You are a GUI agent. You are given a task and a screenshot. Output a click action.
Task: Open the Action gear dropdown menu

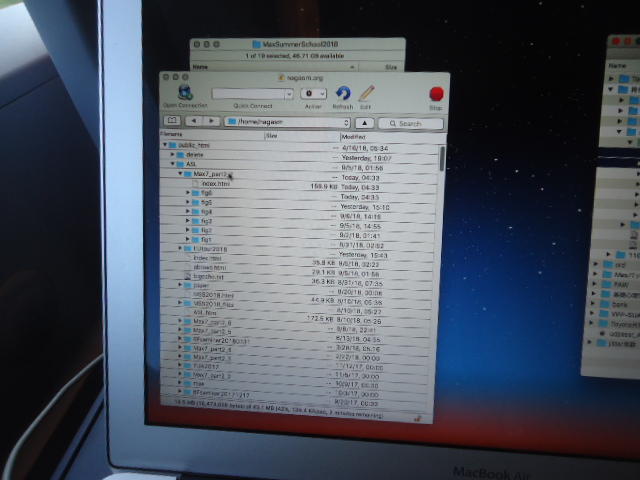(313, 93)
